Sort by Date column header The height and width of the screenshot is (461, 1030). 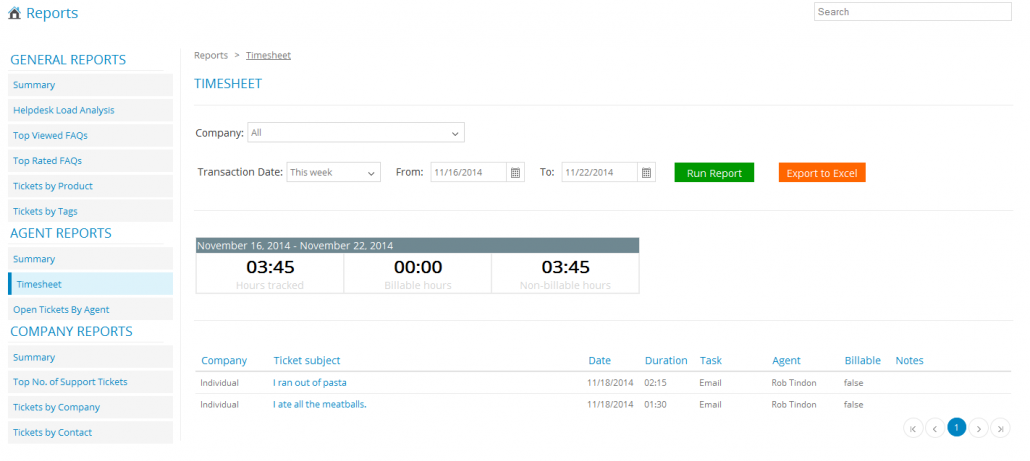point(599,361)
